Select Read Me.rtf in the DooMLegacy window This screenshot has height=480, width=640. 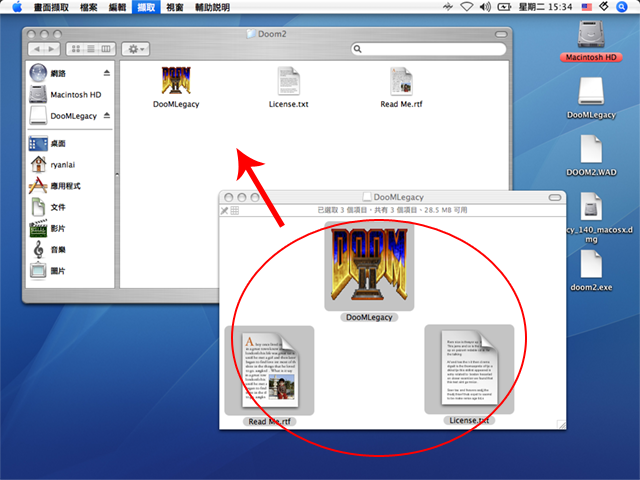point(269,371)
